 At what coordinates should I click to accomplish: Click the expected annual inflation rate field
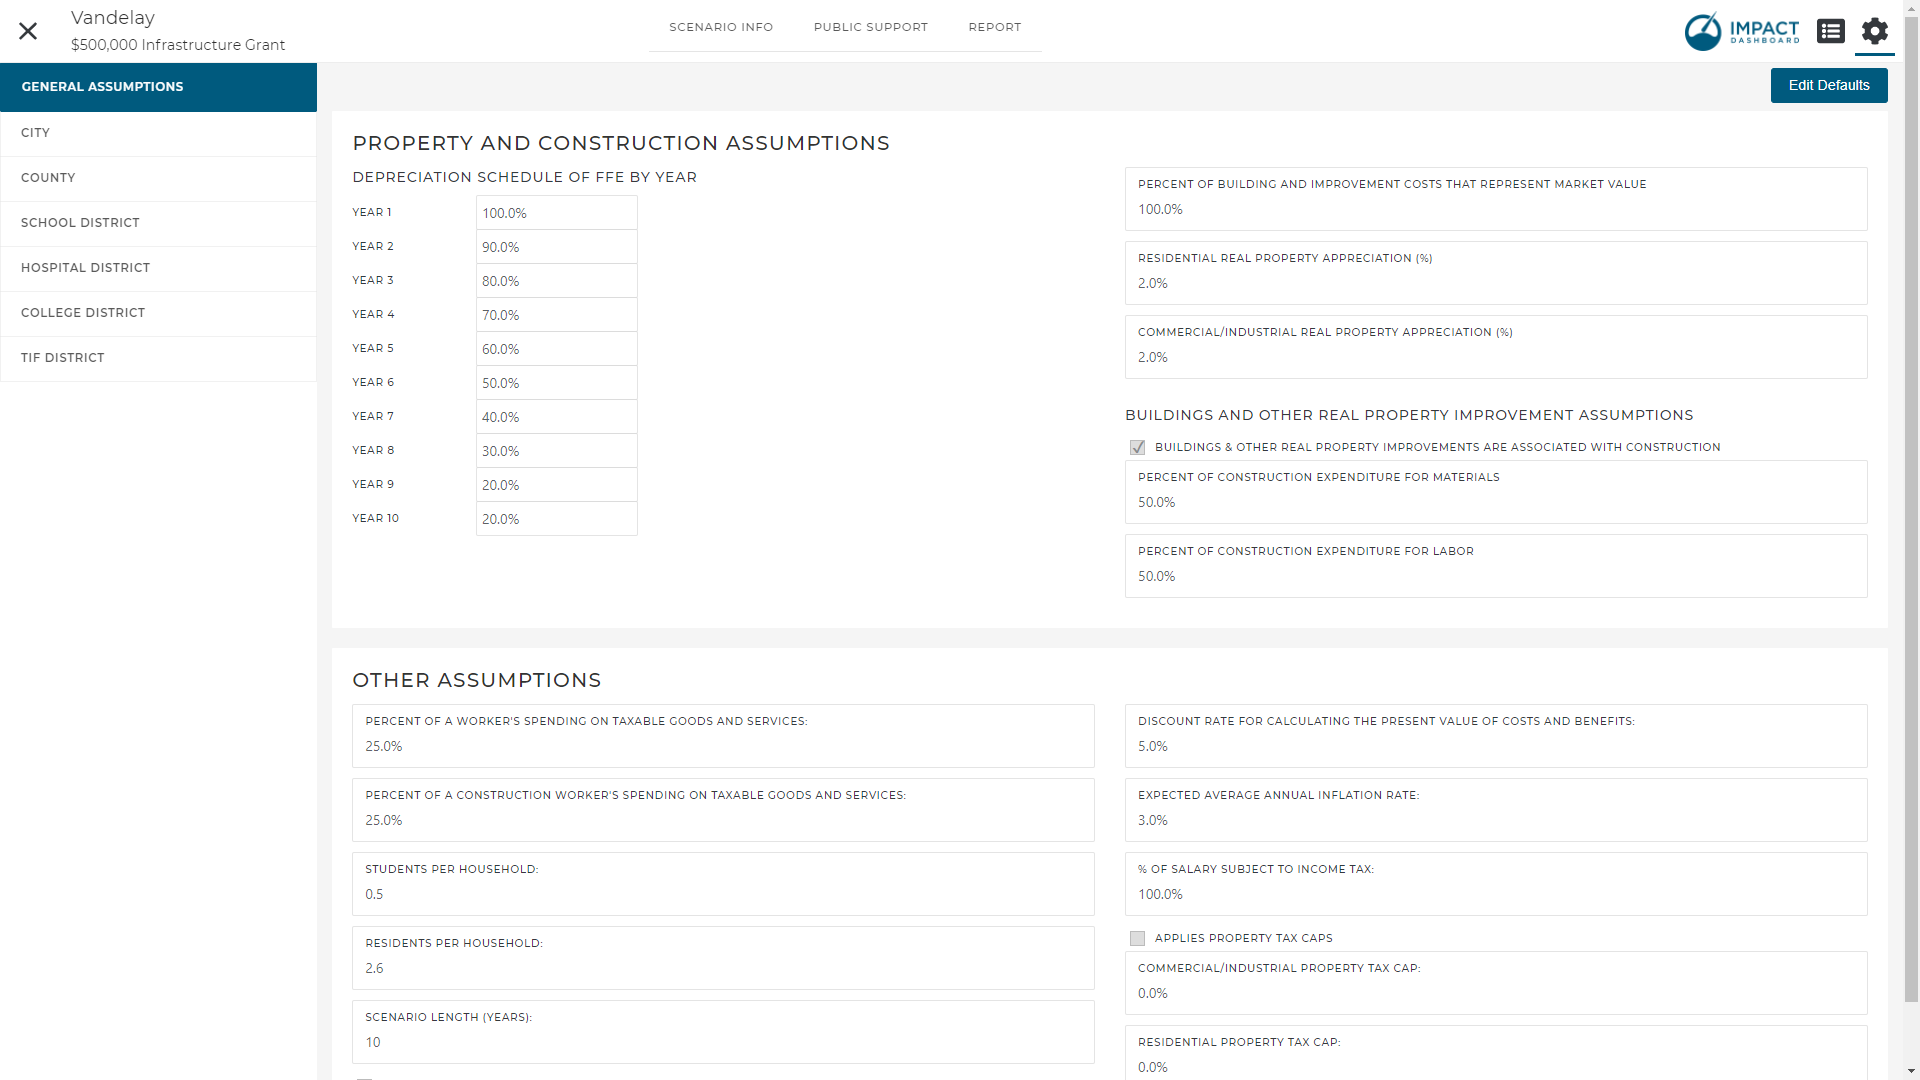tap(1496, 810)
